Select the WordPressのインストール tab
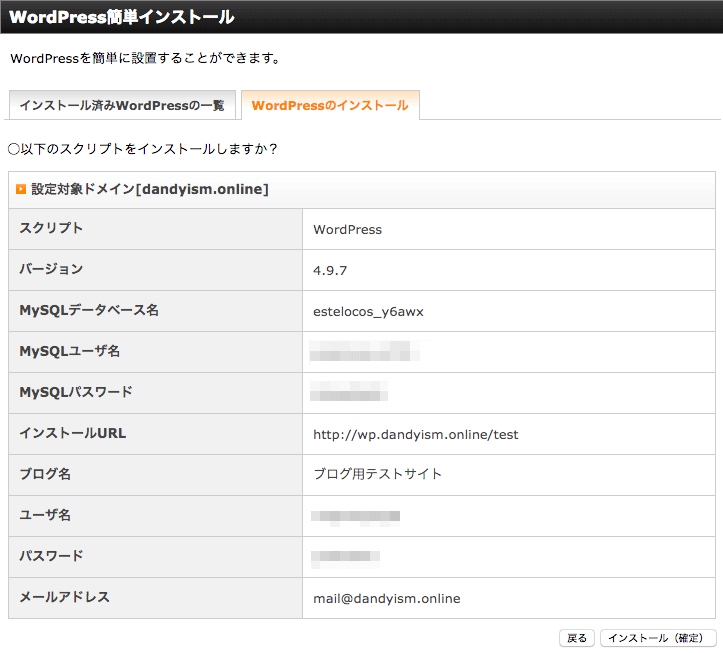This screenshot has height=653, width=723. [330, 105]
